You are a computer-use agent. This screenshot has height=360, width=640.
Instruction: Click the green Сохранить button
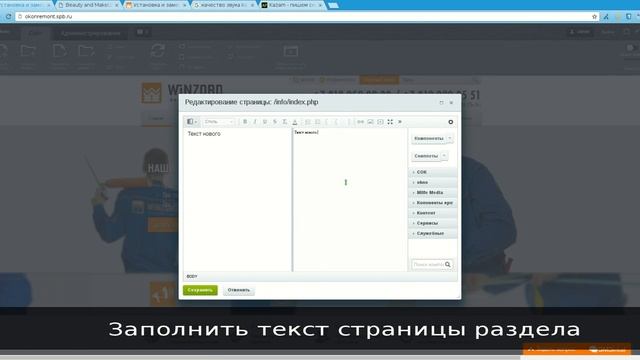point(200,290)
